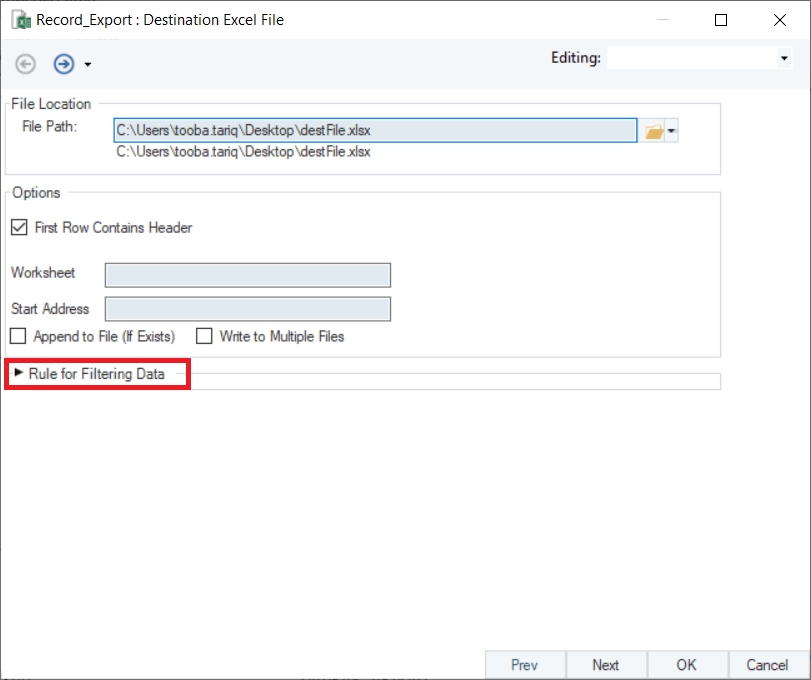Cancel the destination file dialog
Screen dimensions: 811x680
[767, 665]
